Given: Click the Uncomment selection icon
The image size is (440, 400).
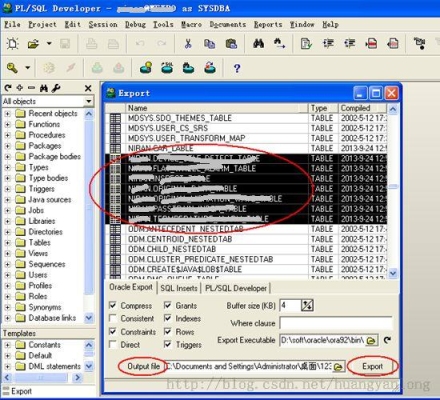Looking at the screenshot, I should click(393, 44).
